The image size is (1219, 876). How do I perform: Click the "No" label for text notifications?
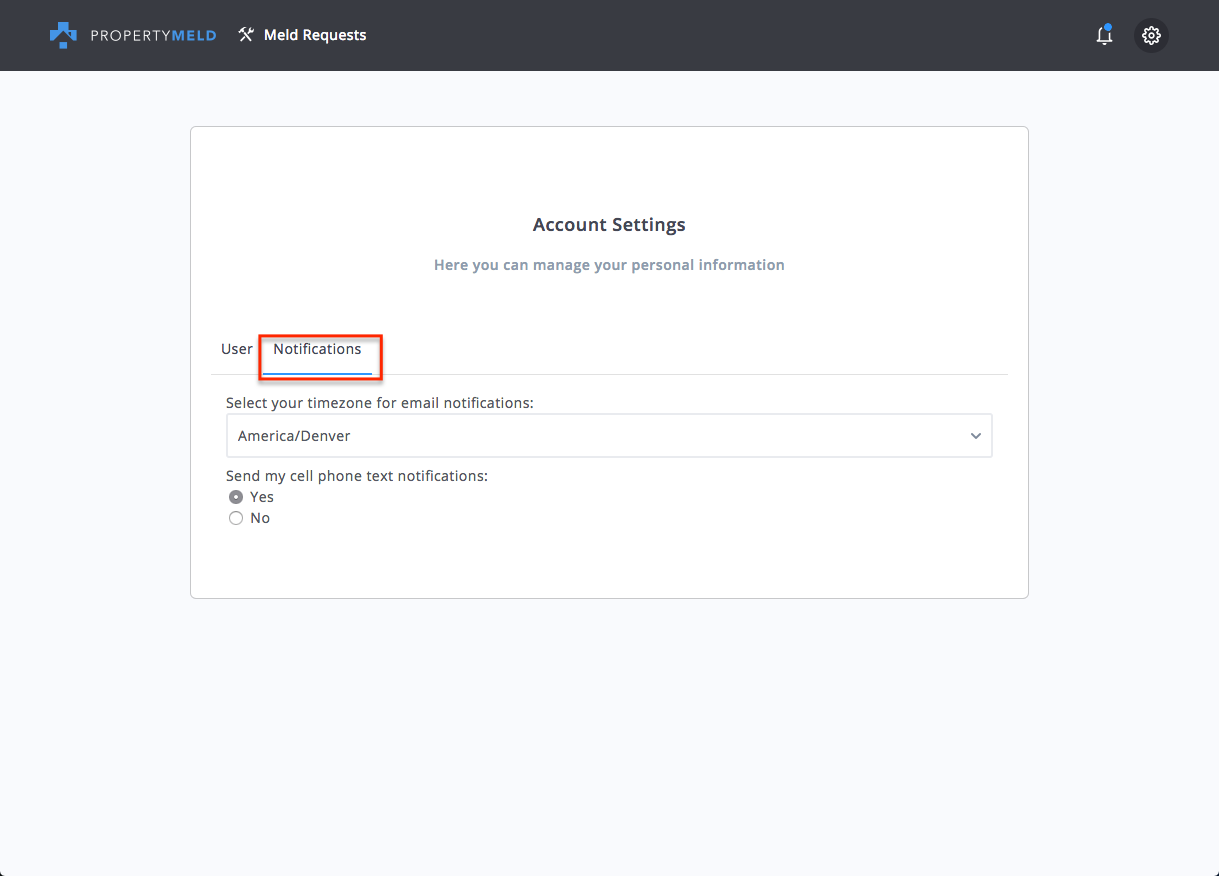260,518
